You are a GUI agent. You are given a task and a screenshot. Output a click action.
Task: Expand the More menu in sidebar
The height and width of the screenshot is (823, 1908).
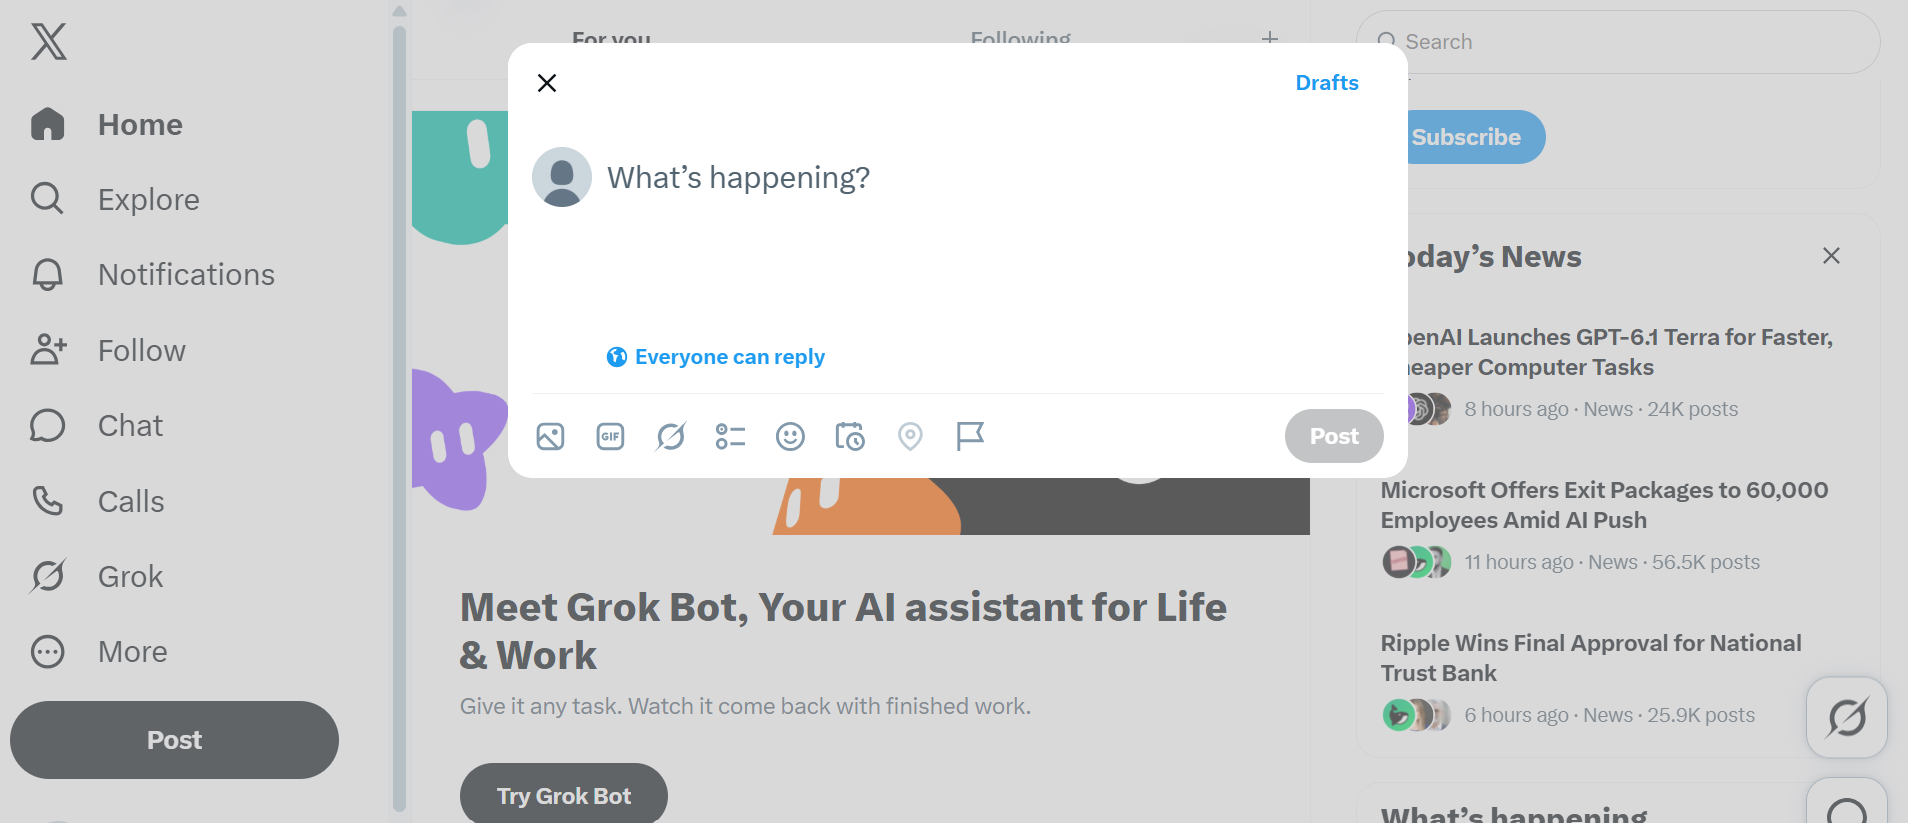tap(99, 652)
